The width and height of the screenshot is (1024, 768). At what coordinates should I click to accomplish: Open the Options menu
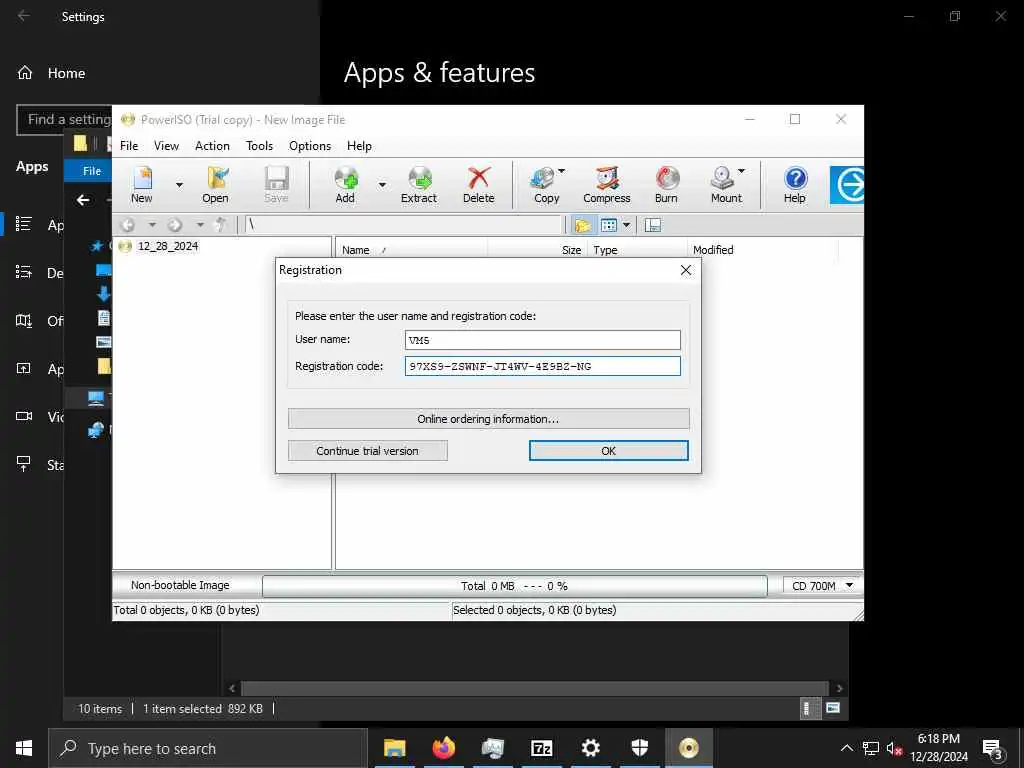tap(310, 146)
